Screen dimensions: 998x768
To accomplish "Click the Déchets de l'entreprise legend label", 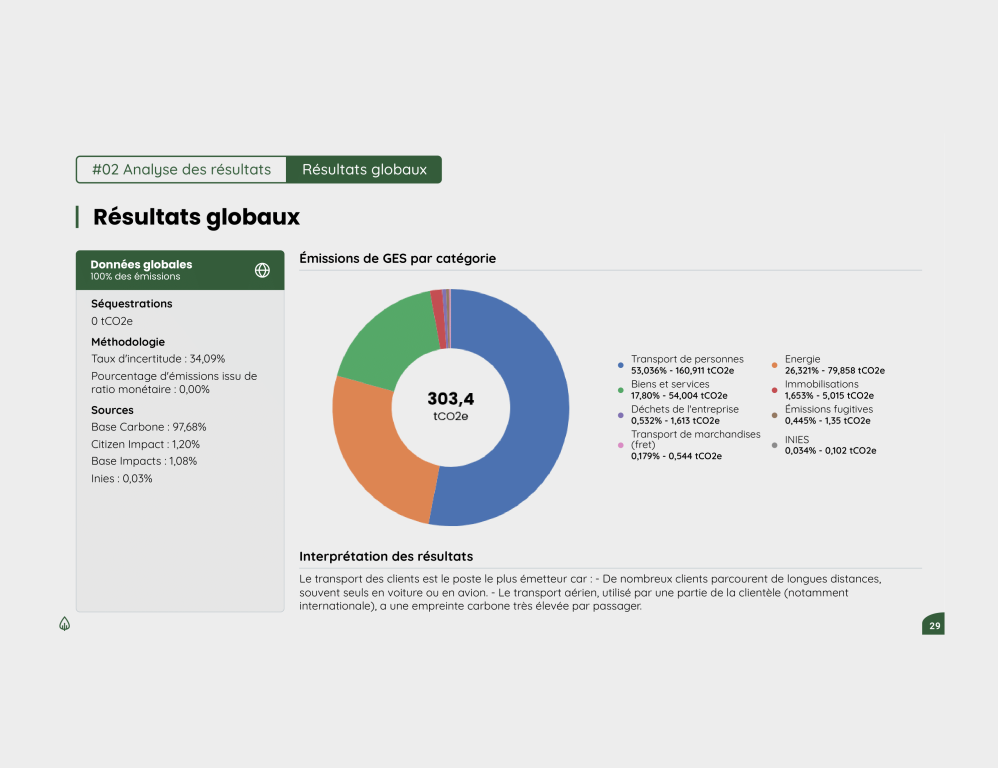I will (x=684, y=409).
